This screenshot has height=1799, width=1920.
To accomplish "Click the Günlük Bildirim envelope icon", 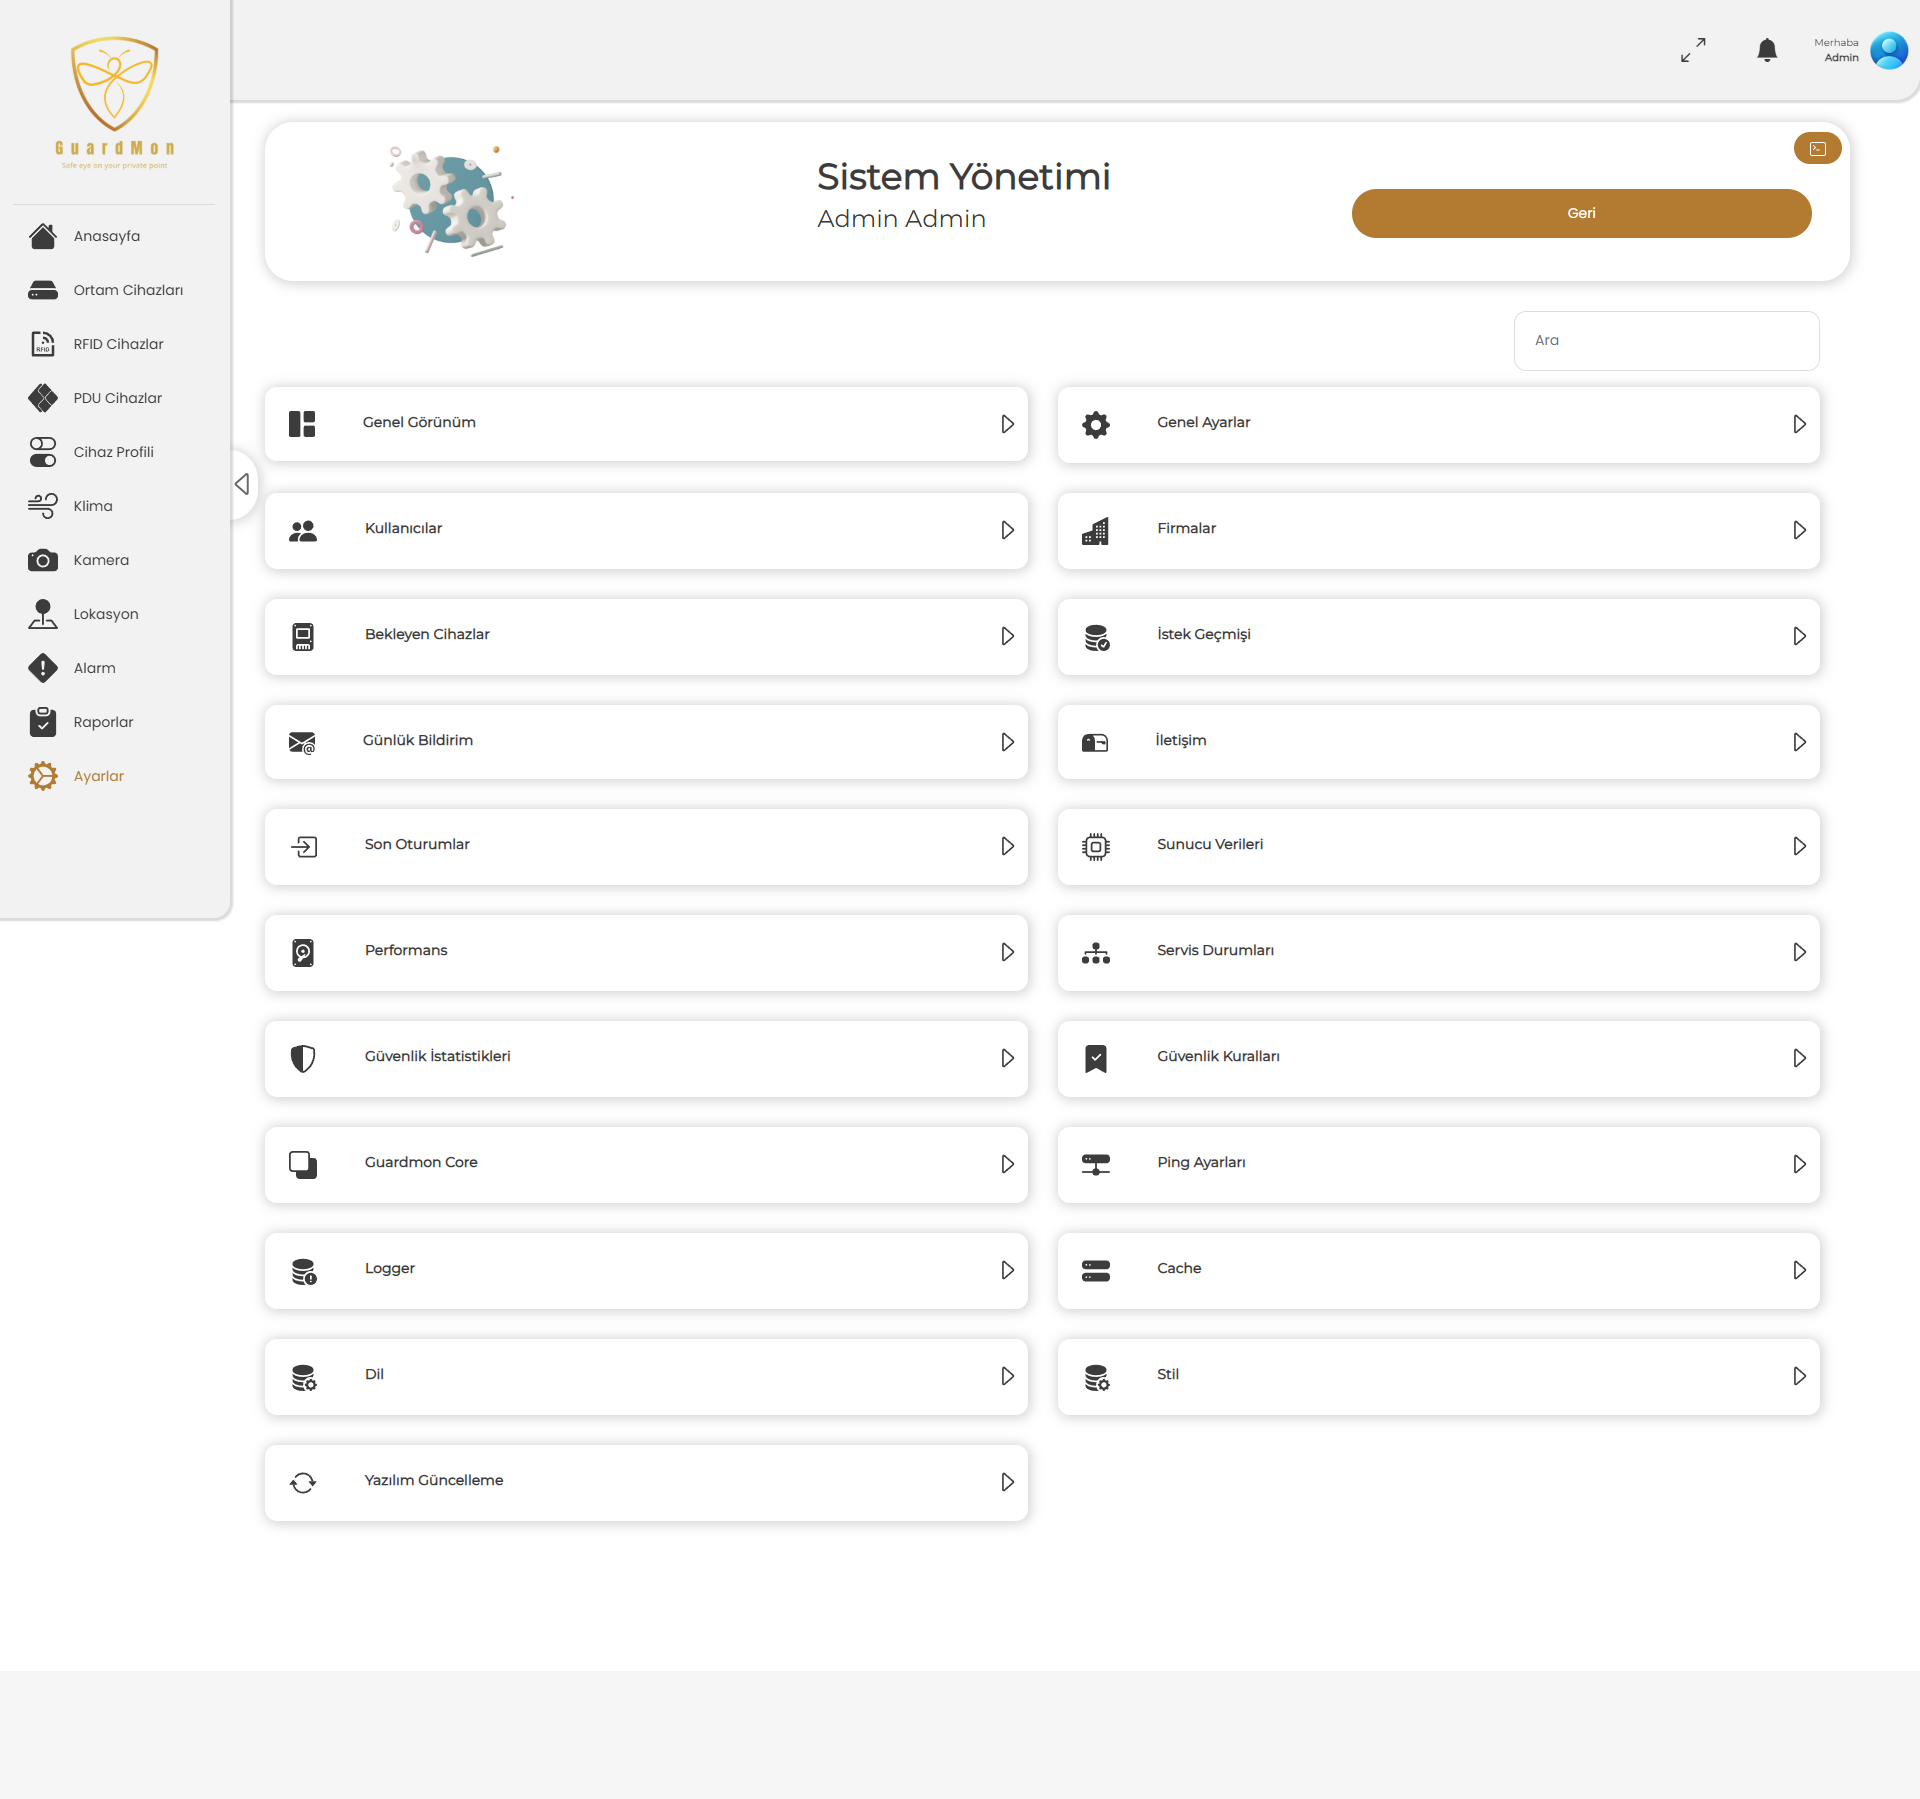I will click(302, 742).
